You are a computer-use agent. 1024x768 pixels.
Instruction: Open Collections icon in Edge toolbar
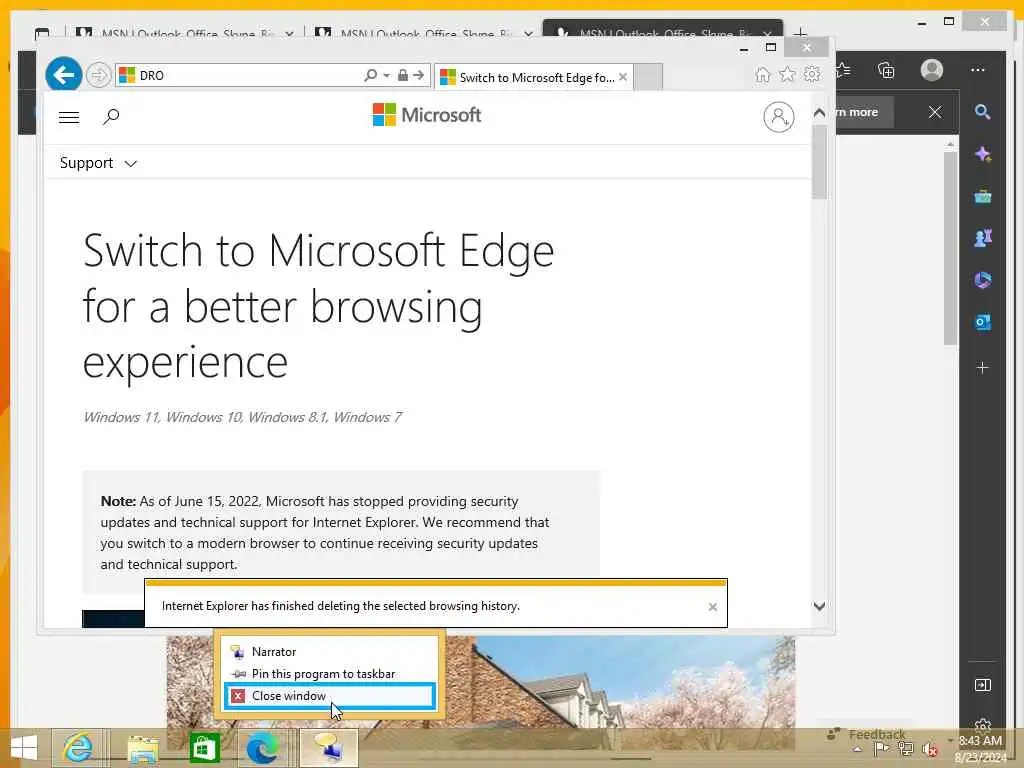tap(886, 70)
